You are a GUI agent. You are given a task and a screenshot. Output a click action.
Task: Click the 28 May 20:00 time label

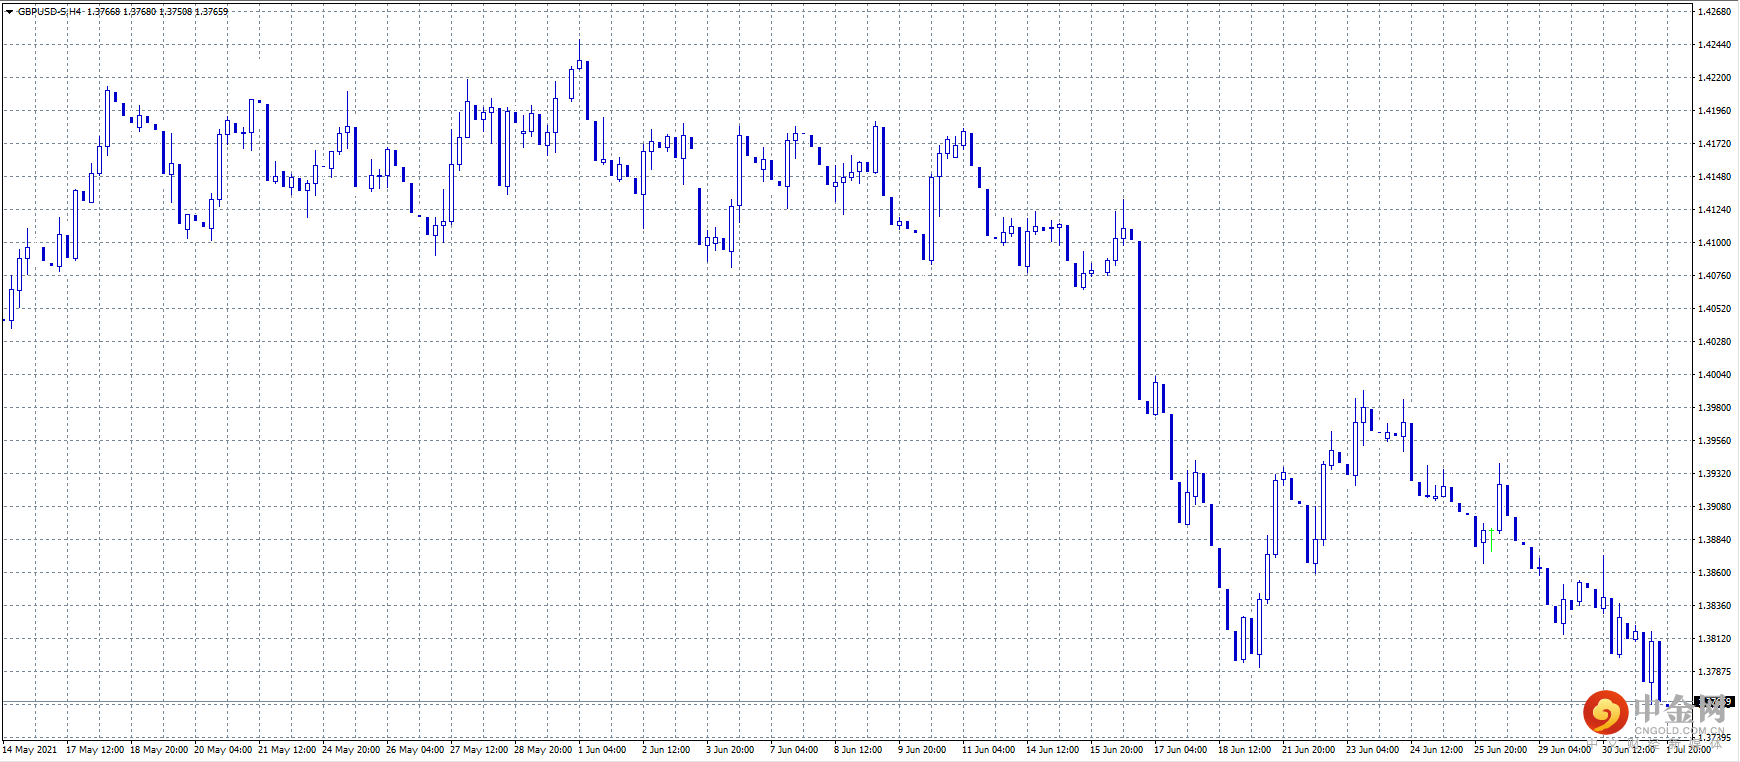[543, 750]
